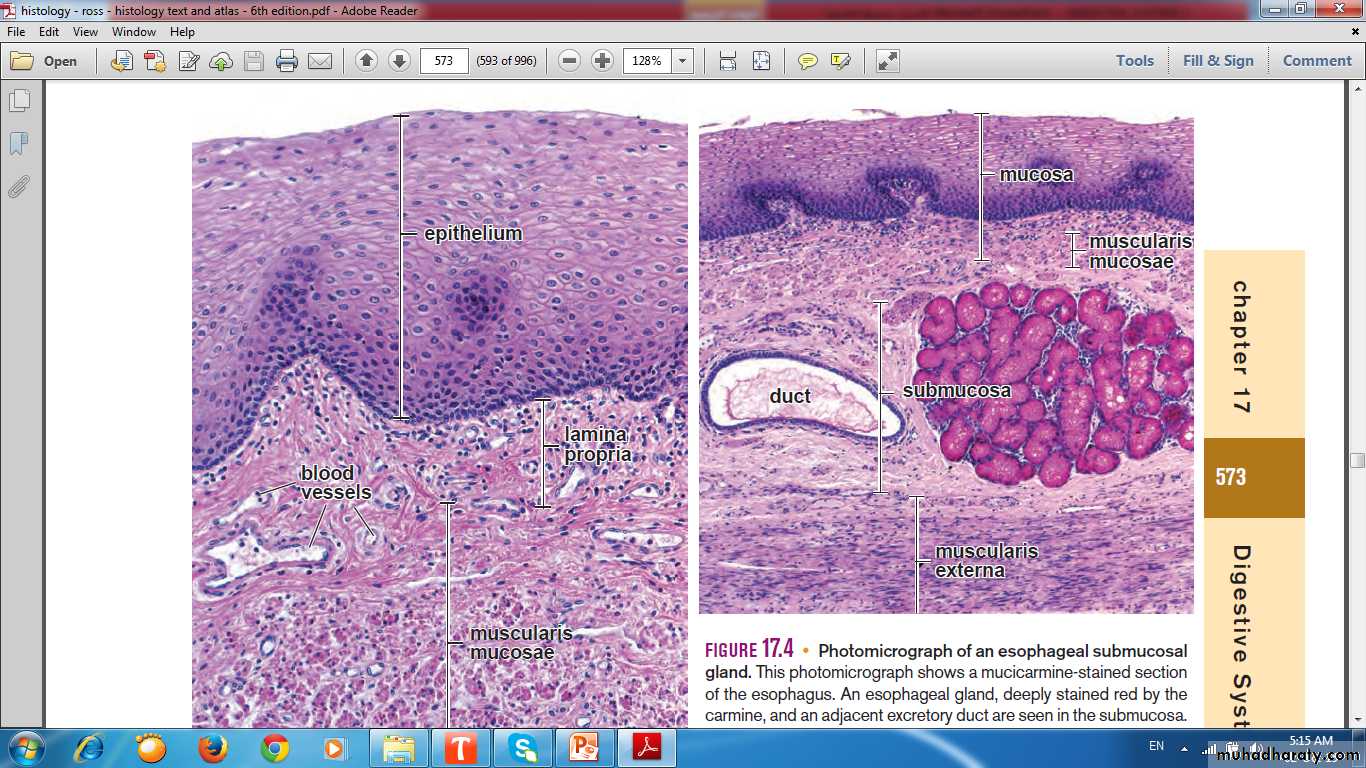Toggle the bookmarks panel in sidebar
Screen dimensions: 1366x768
click(19, 144)
